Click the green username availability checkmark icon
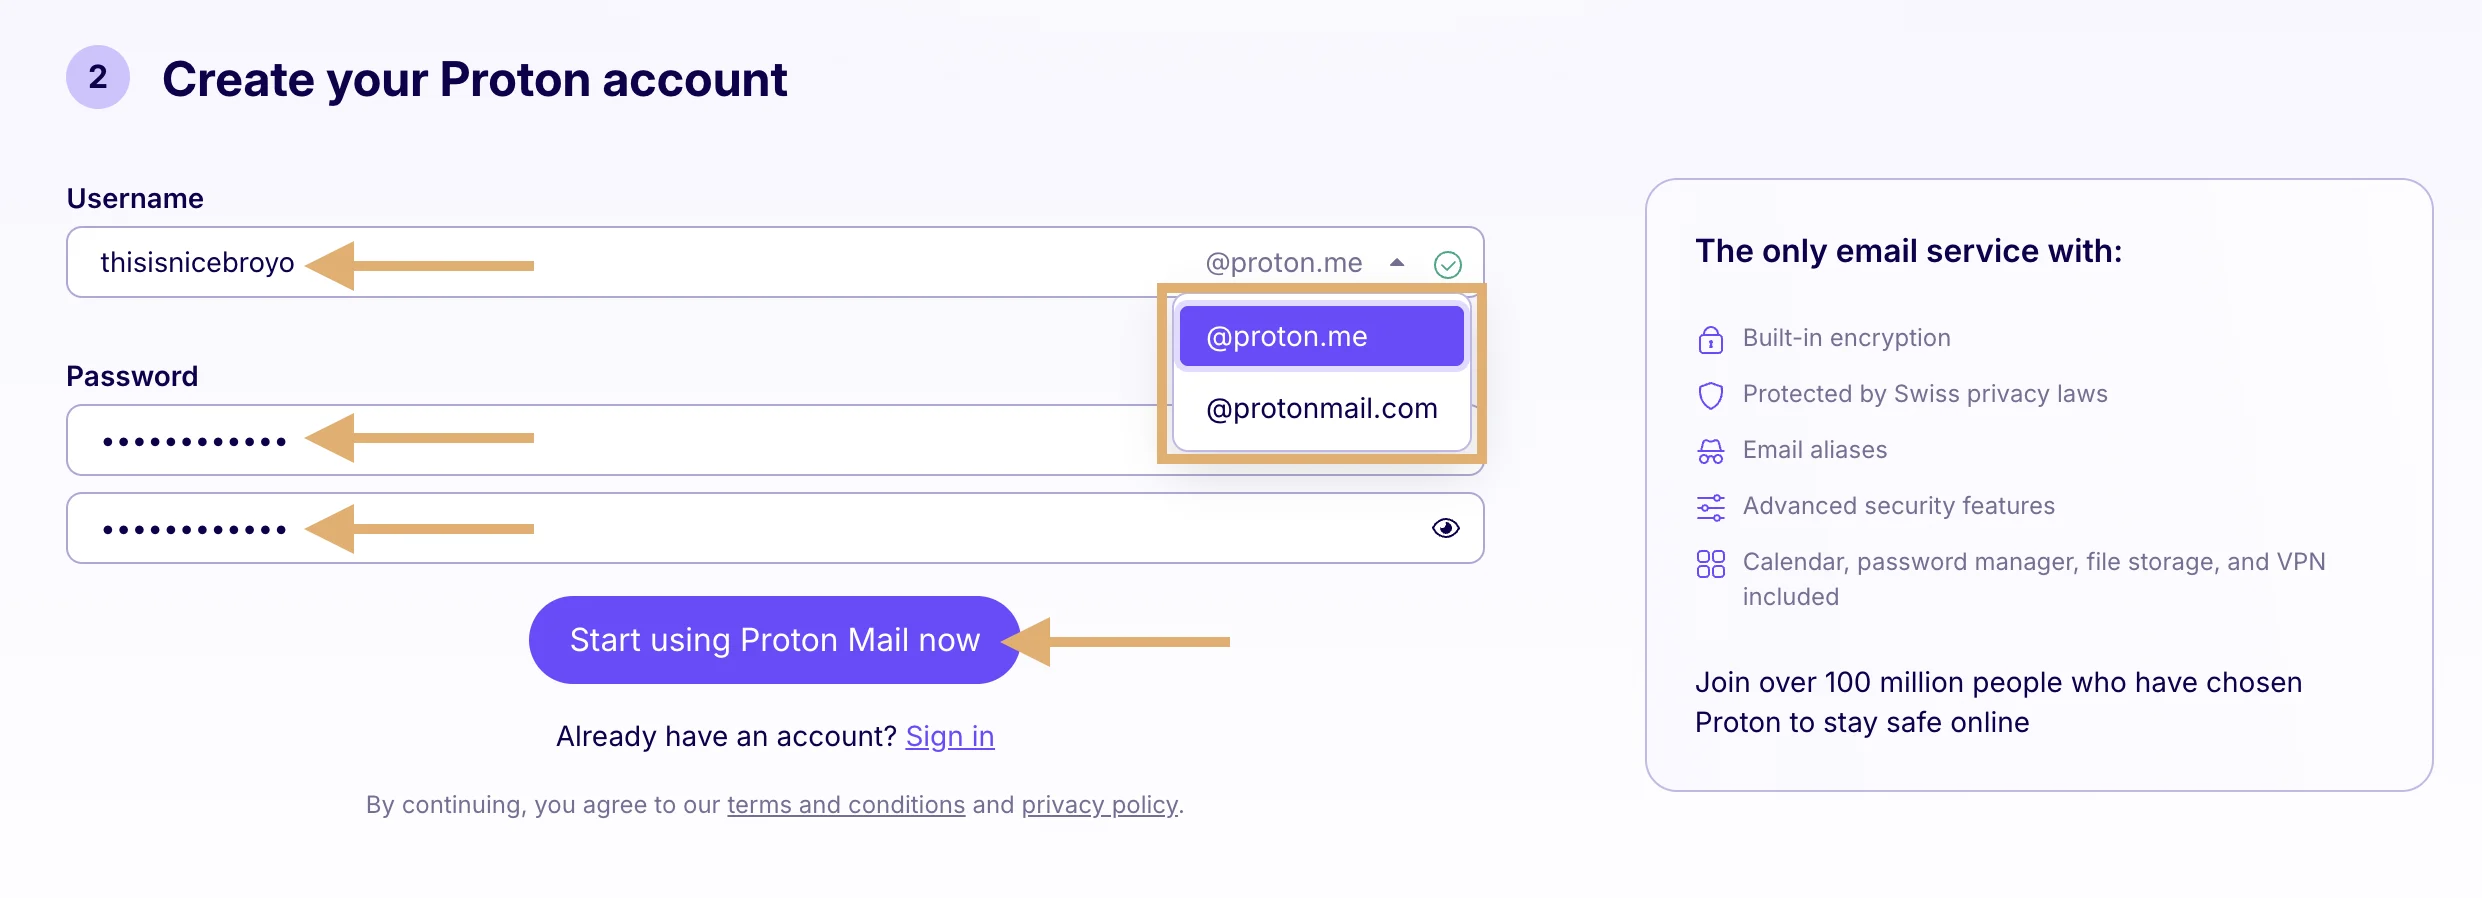 click(x=1447, y=264)
